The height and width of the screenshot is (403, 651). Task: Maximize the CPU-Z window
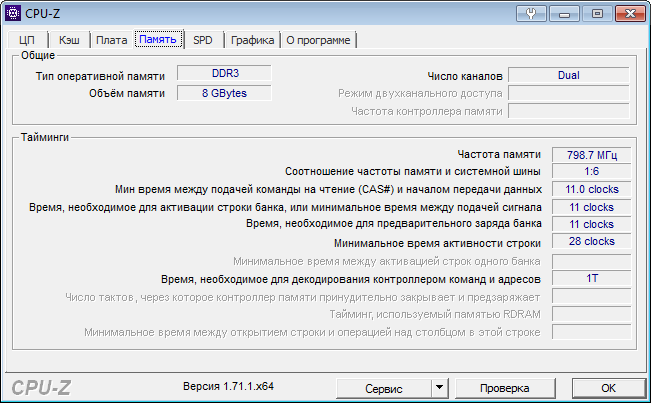click(x=597, y=14)
